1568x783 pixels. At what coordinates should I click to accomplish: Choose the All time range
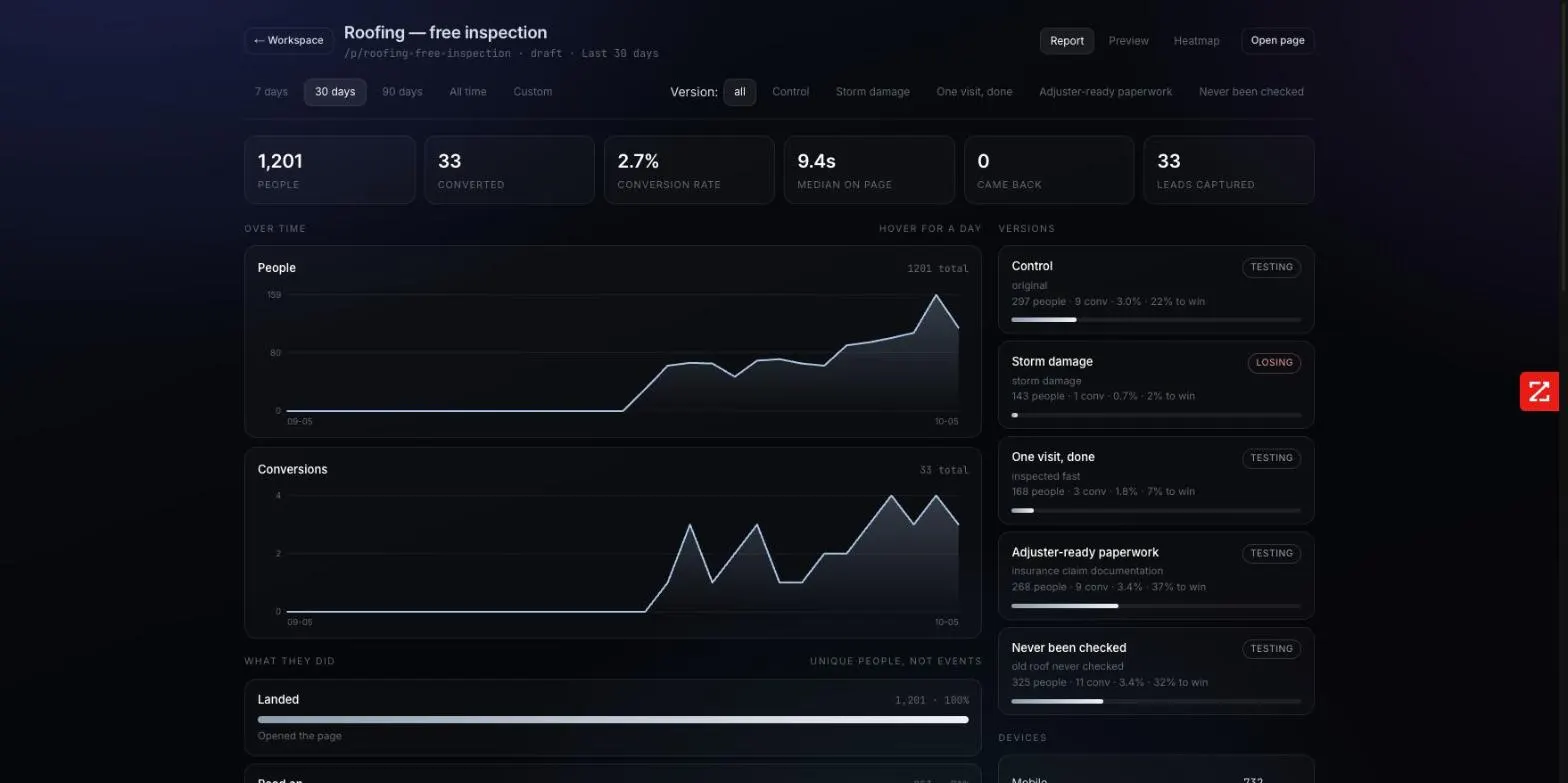468,92
